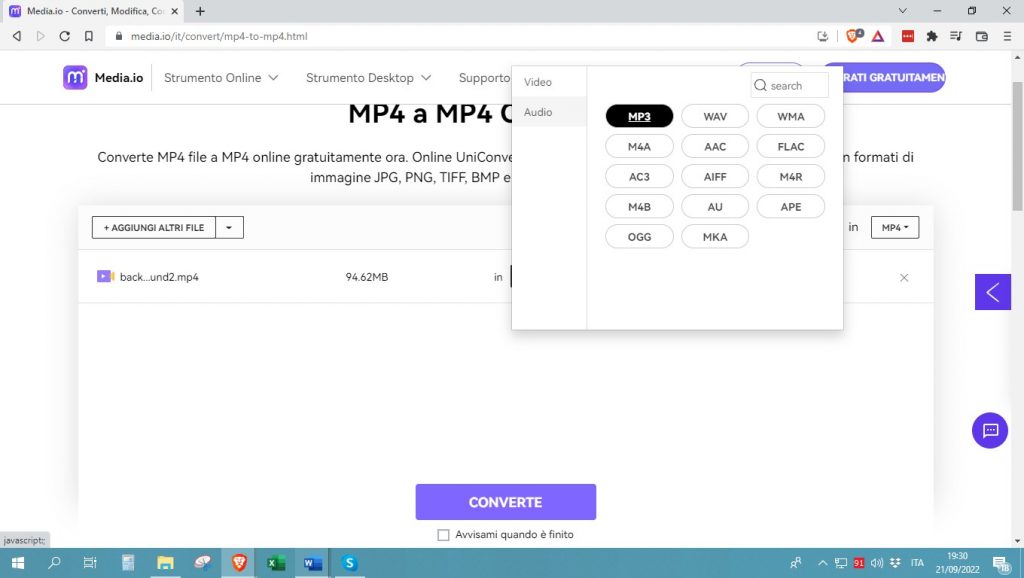This screenshot has width=1024, height=578.
Task: Open the Strumento Online dropdown menu
Action: click(x=220, y=77)
